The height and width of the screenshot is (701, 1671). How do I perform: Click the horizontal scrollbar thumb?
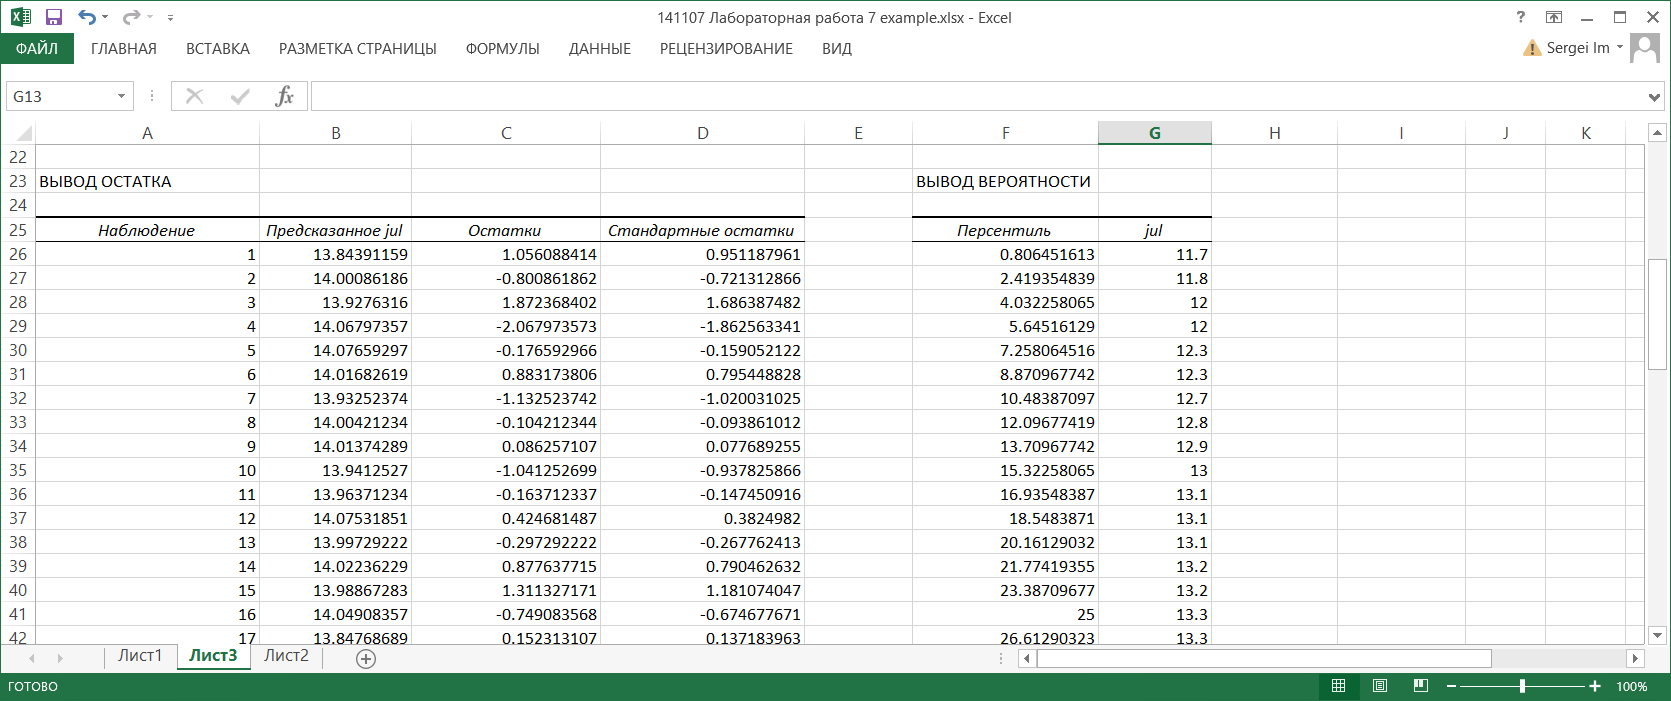point(1264,658)
